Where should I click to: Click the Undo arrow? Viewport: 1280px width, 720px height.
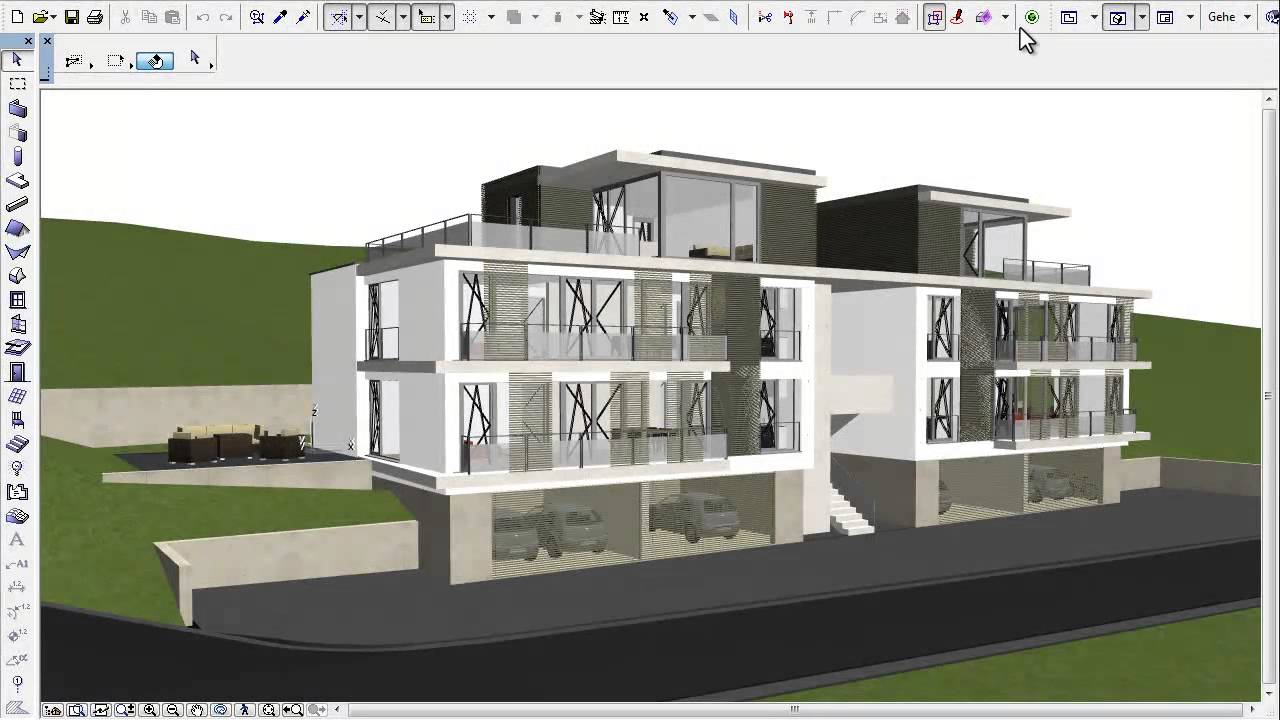tap(202, 16)
